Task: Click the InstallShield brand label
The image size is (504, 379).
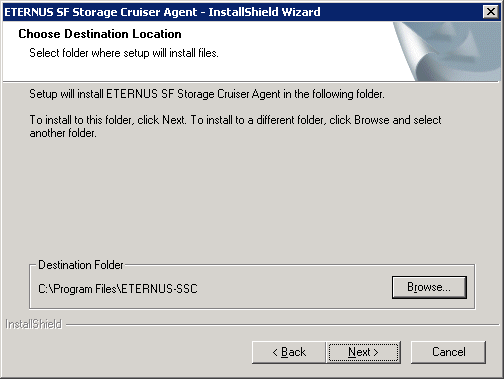Action: click(34, 324)
